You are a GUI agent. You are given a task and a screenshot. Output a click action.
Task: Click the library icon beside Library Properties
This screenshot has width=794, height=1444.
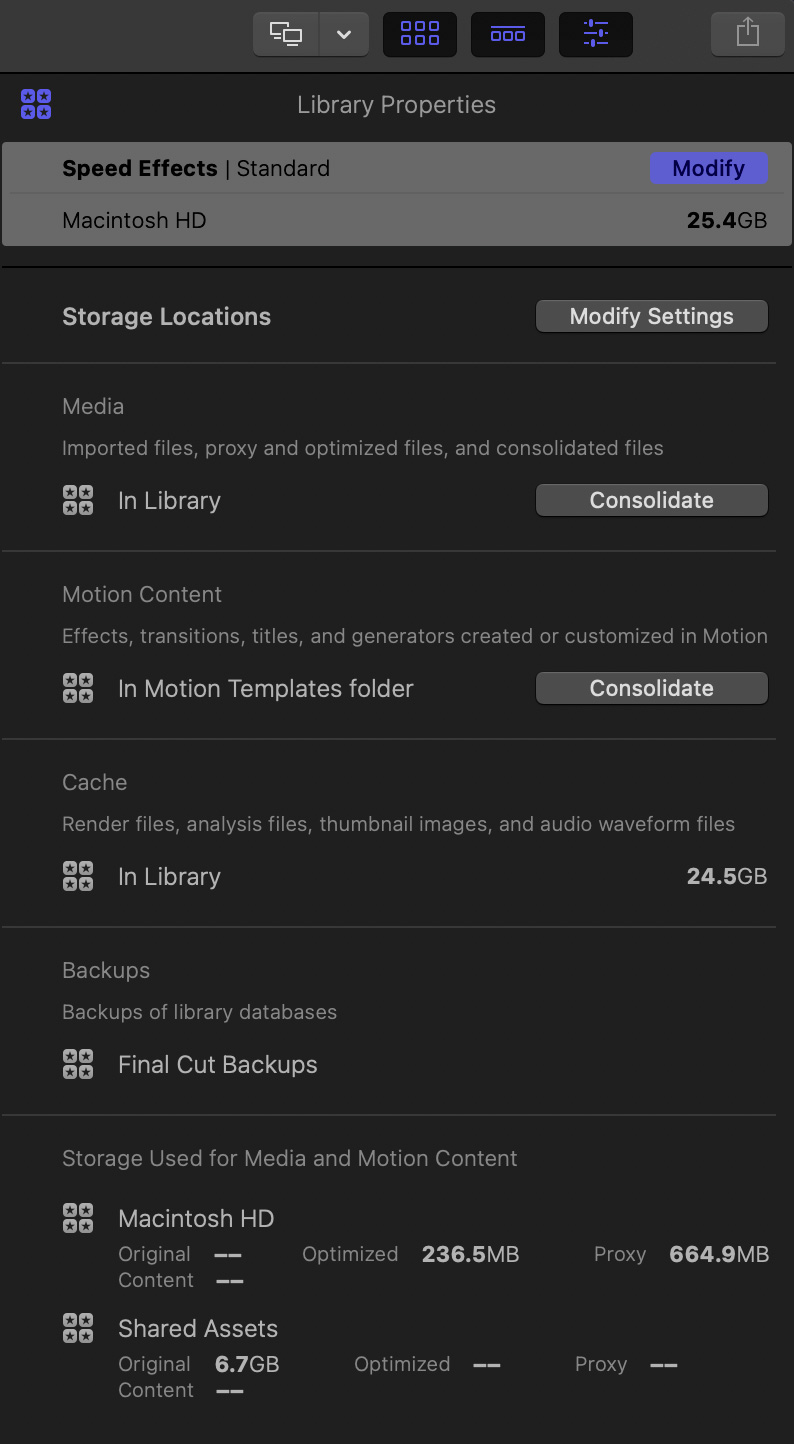36,104
